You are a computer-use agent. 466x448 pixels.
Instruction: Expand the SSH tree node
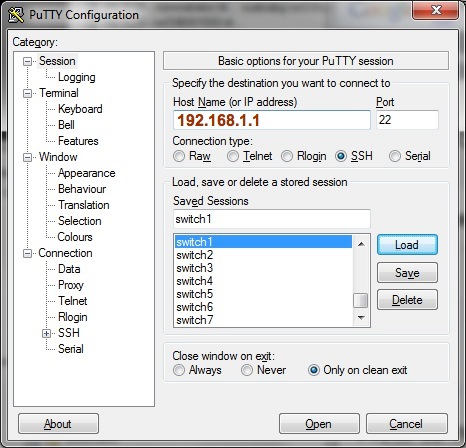coord(46,333)
